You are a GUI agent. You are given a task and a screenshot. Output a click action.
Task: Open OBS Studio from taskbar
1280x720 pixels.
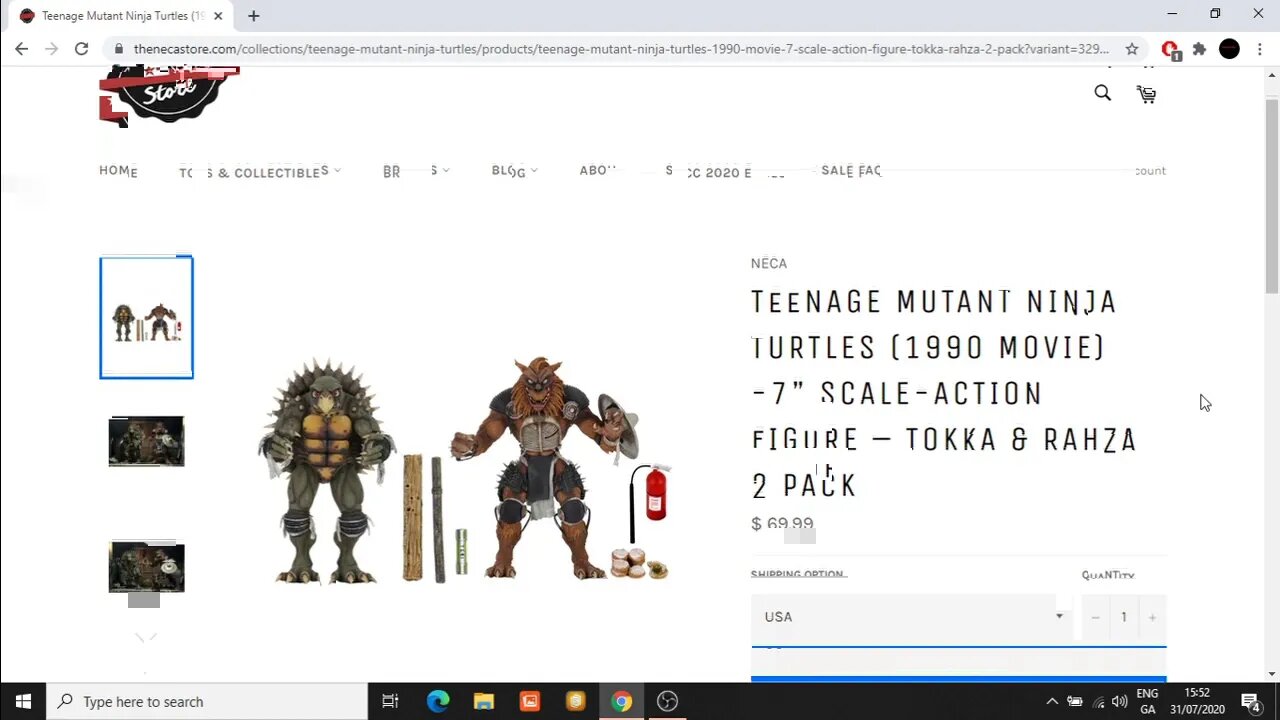pos(667,701)
